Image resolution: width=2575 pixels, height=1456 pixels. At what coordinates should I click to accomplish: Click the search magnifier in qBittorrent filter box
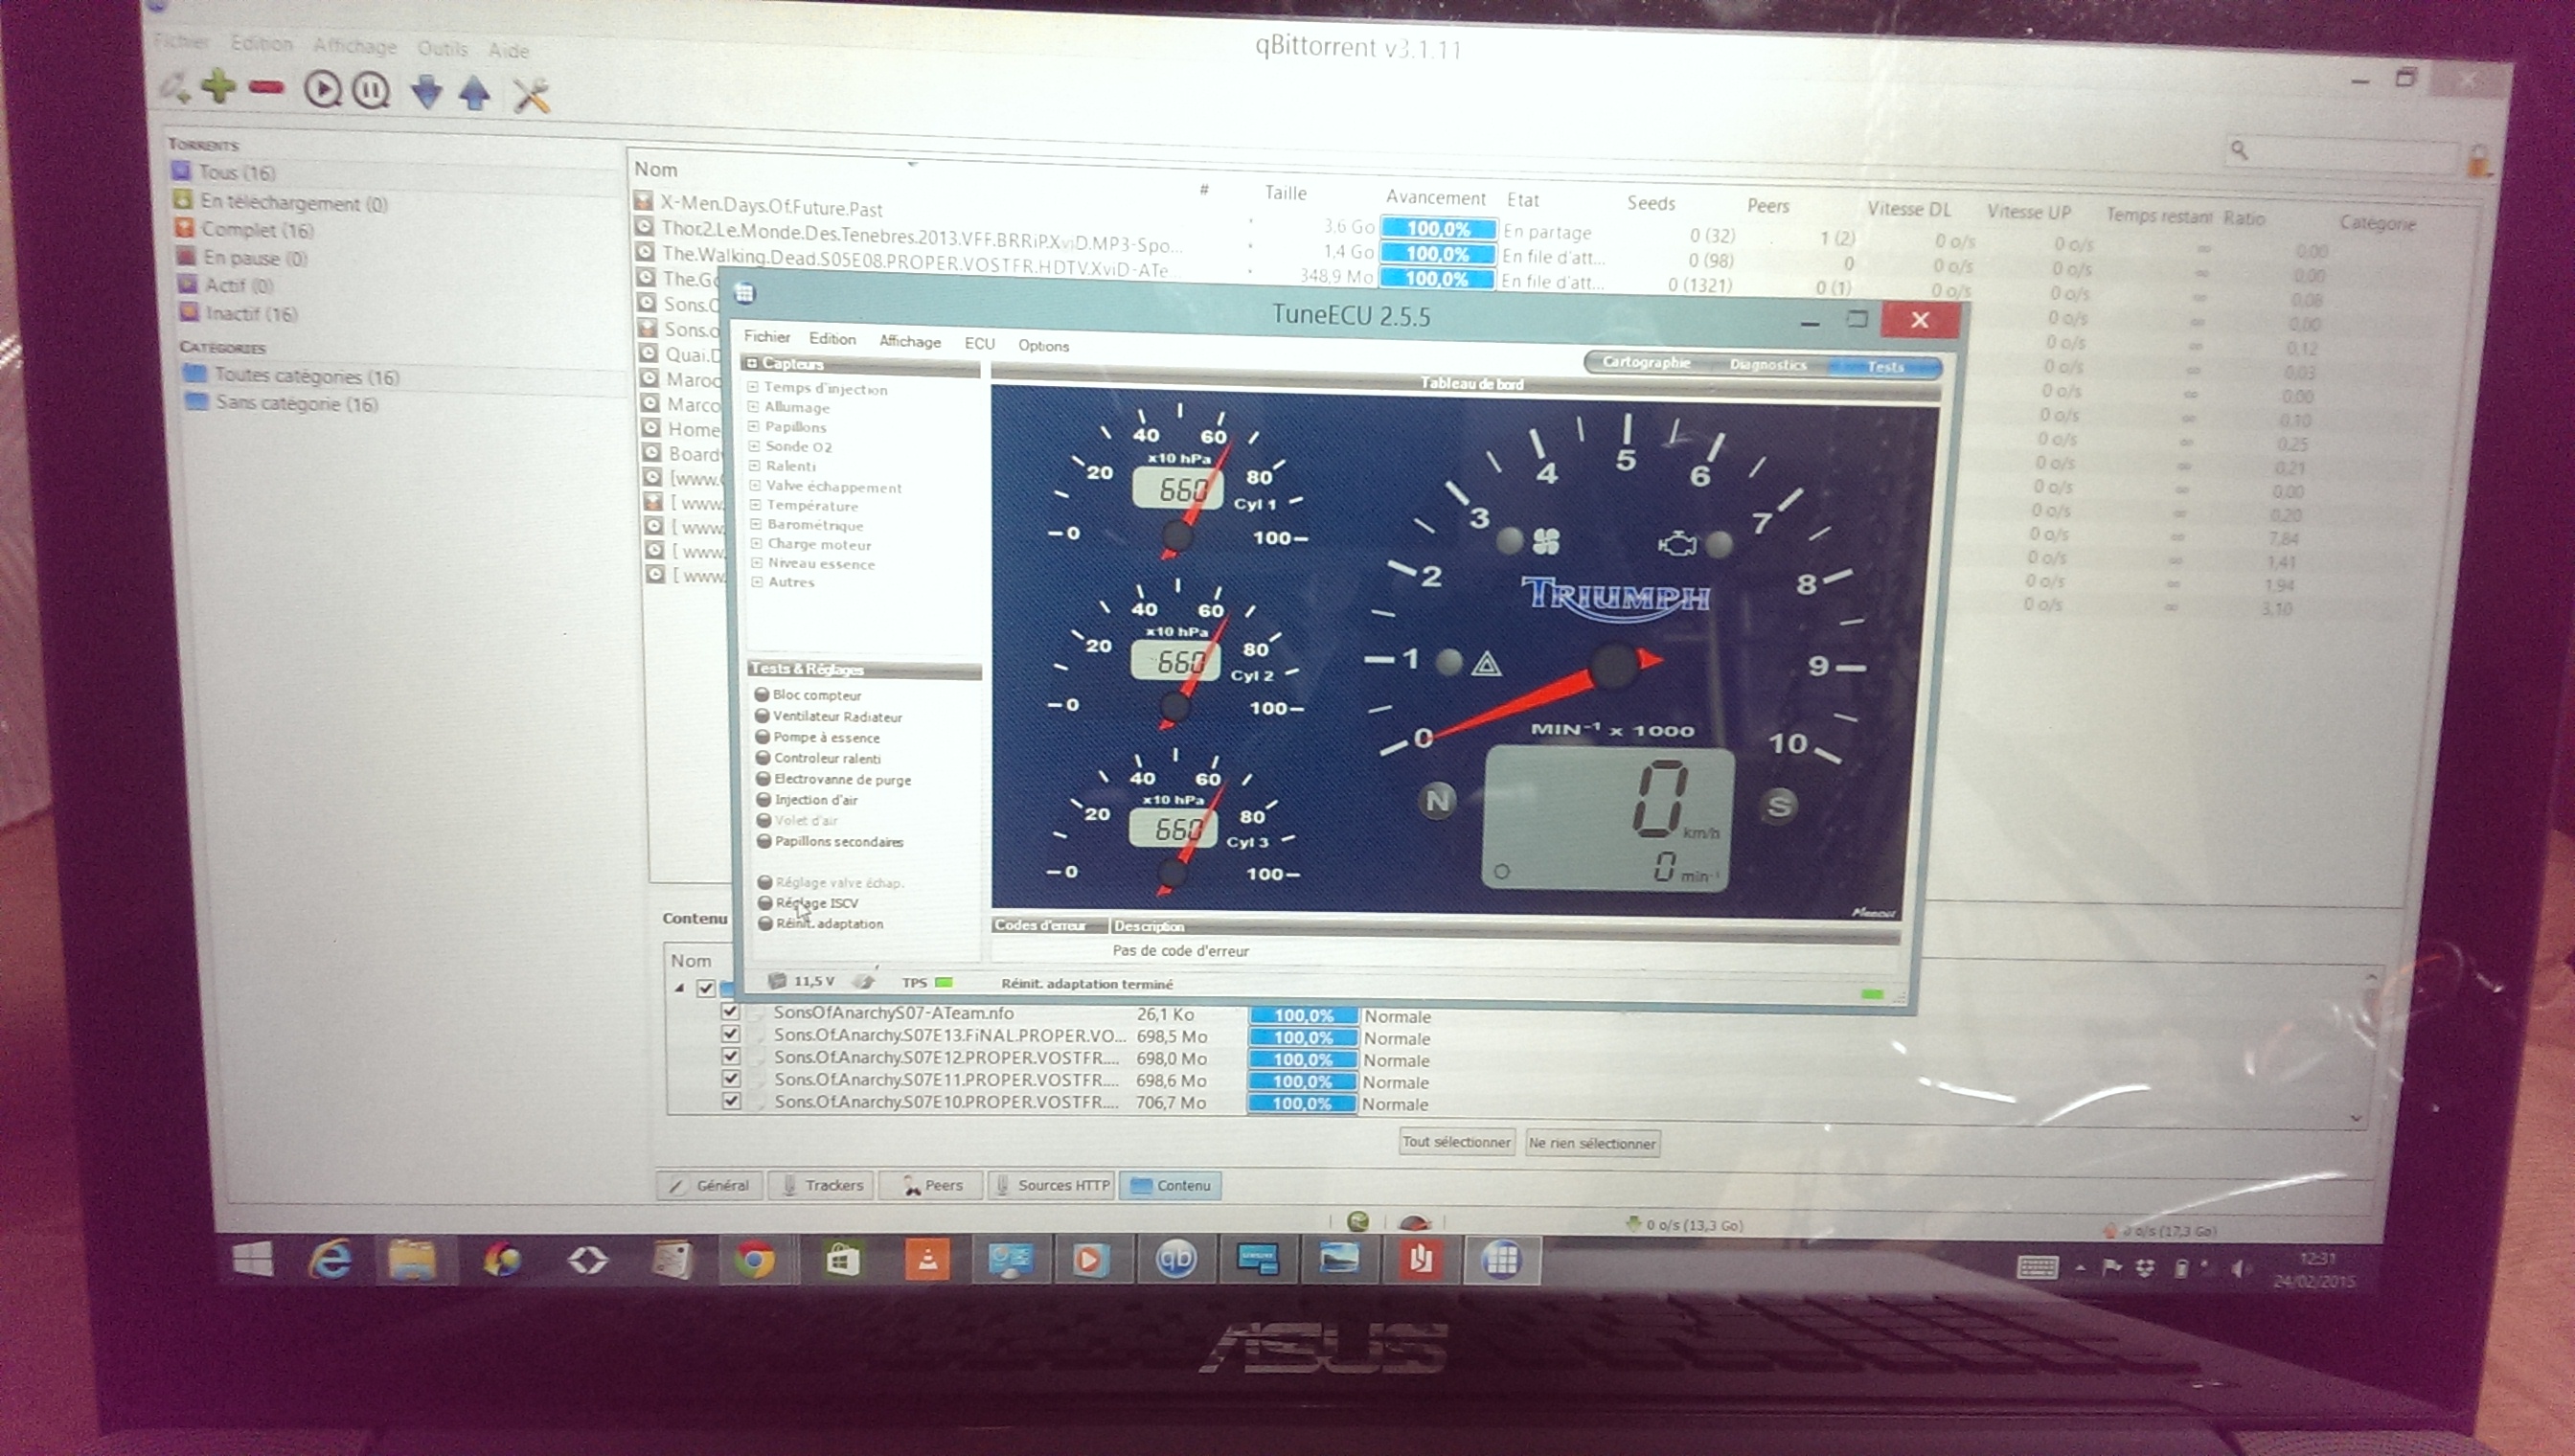tap(2239, 150)
